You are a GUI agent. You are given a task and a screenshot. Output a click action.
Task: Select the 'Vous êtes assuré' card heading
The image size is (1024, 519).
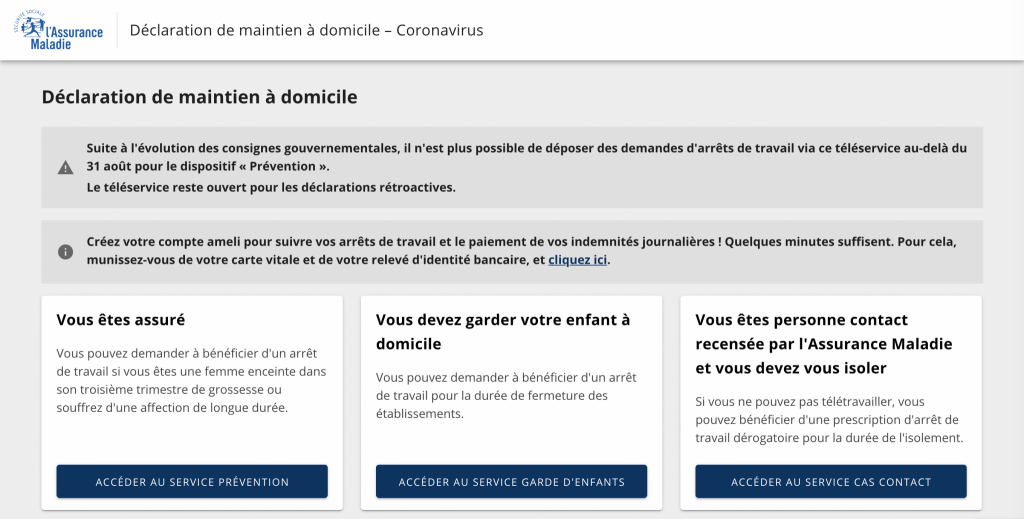coord(121,320)
